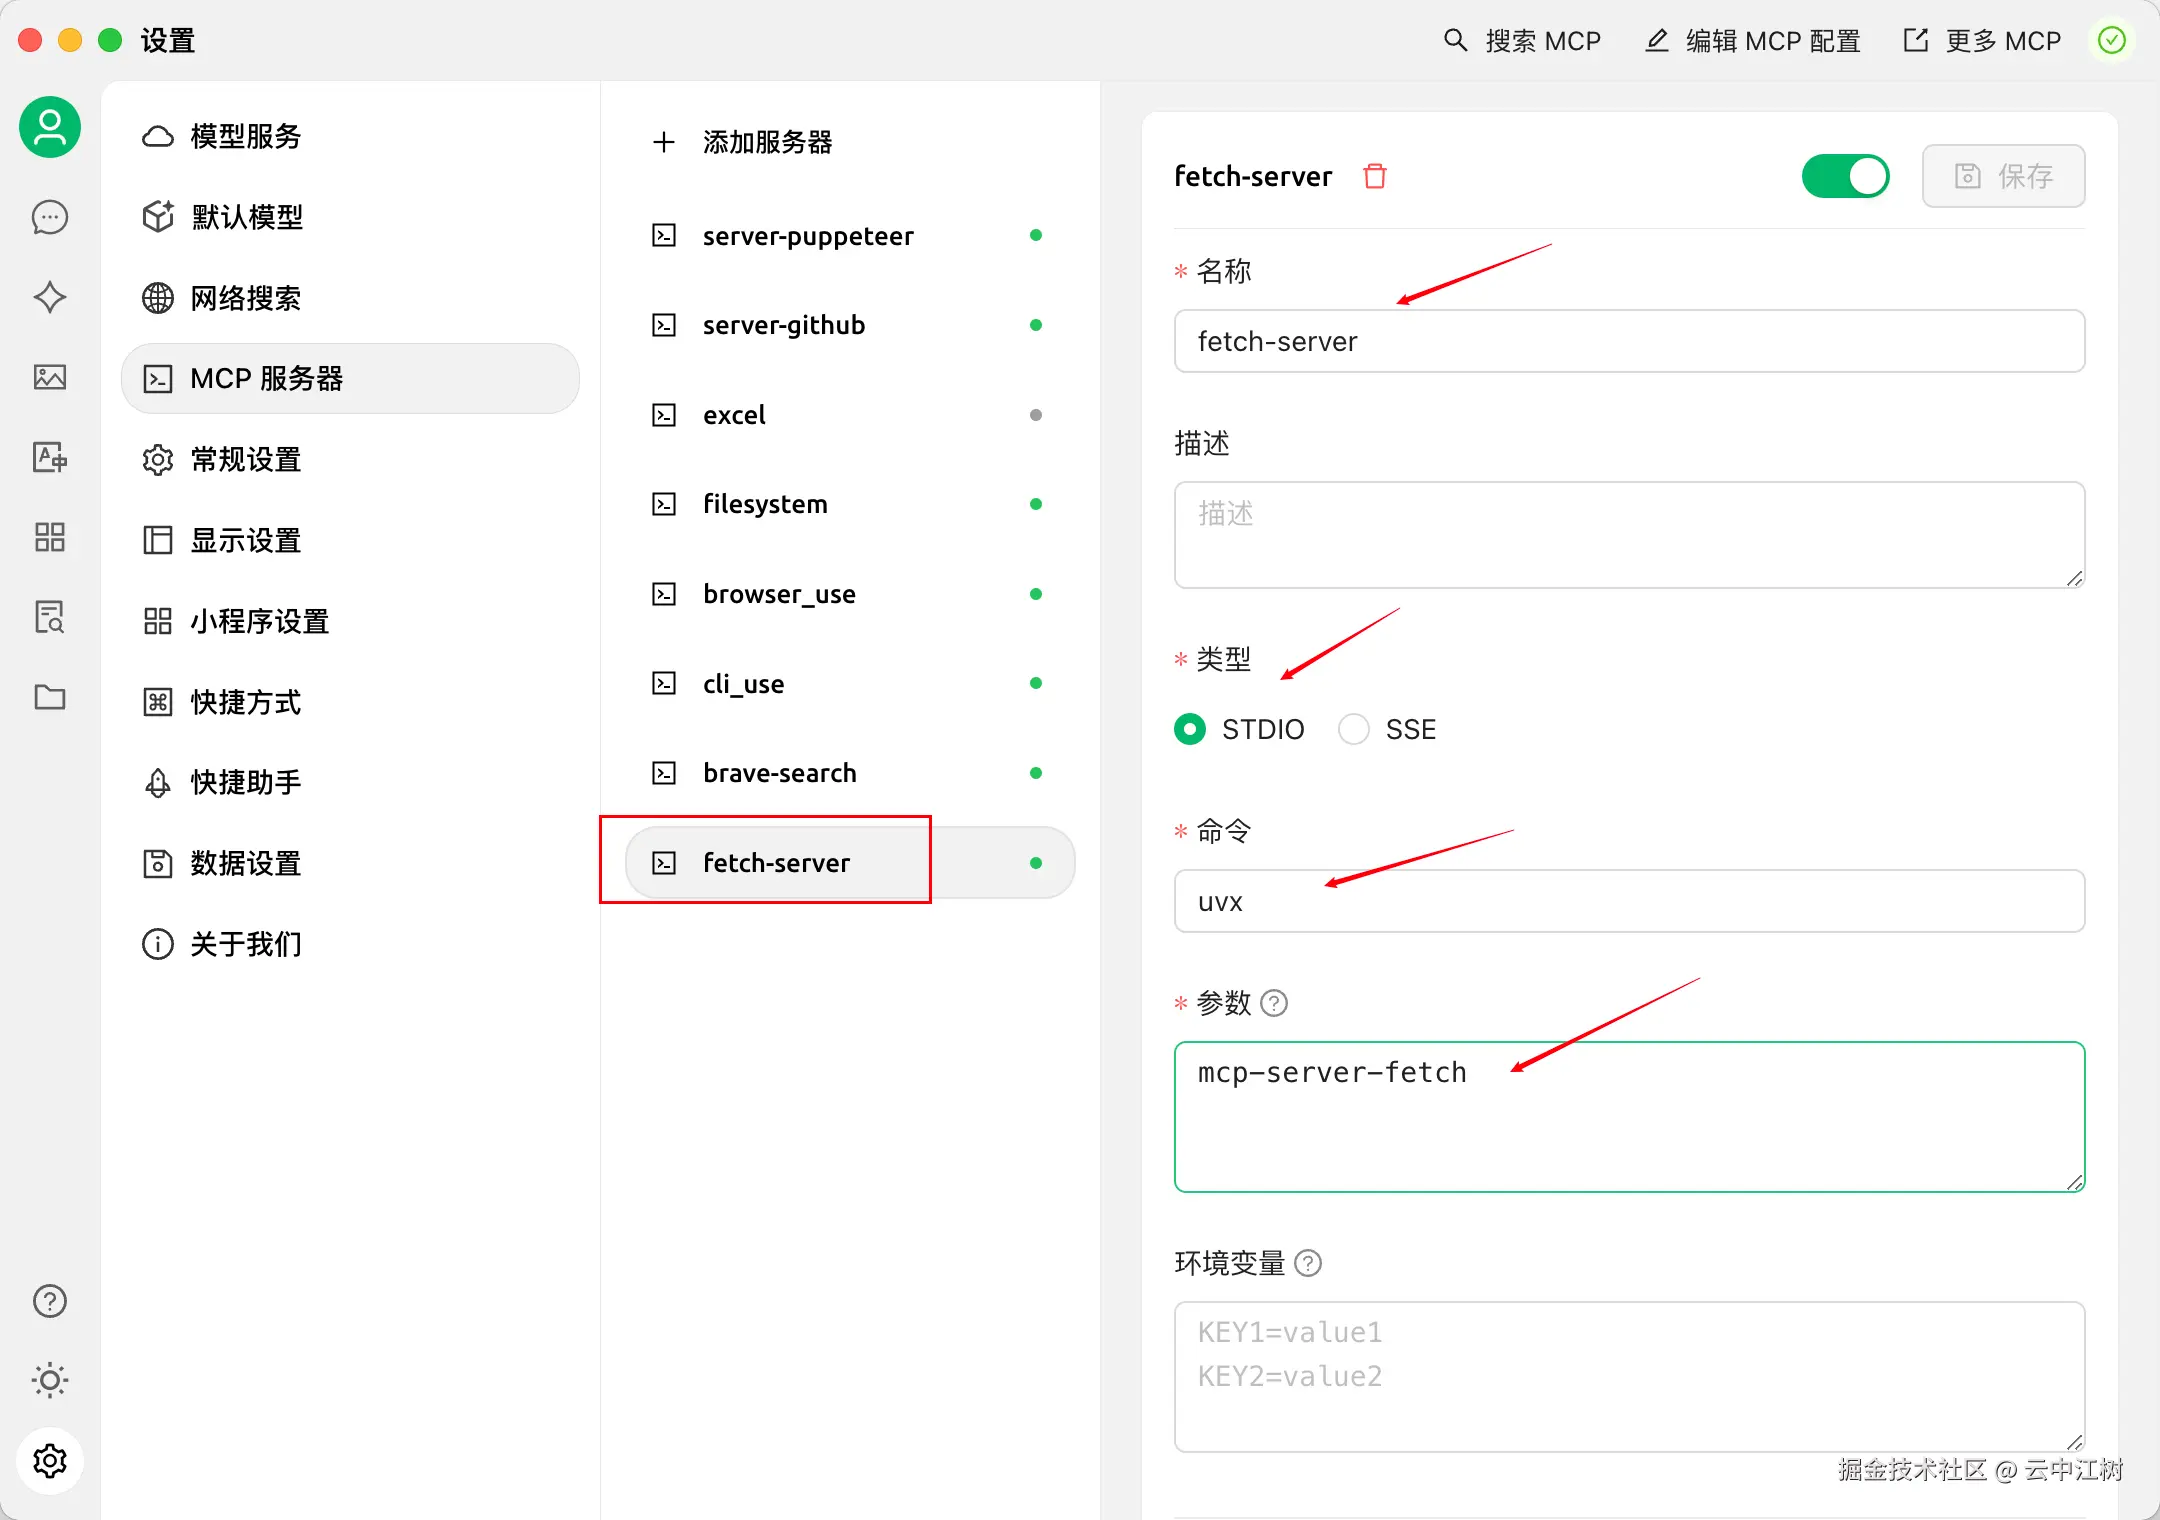2160x1520 pixels.
Task: Go to 网络搜索 settings section
Action: [x=246, y=298]
